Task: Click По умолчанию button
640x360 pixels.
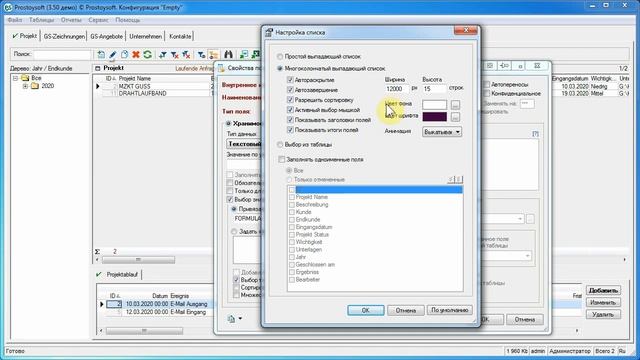Action: tap(450, 310)
